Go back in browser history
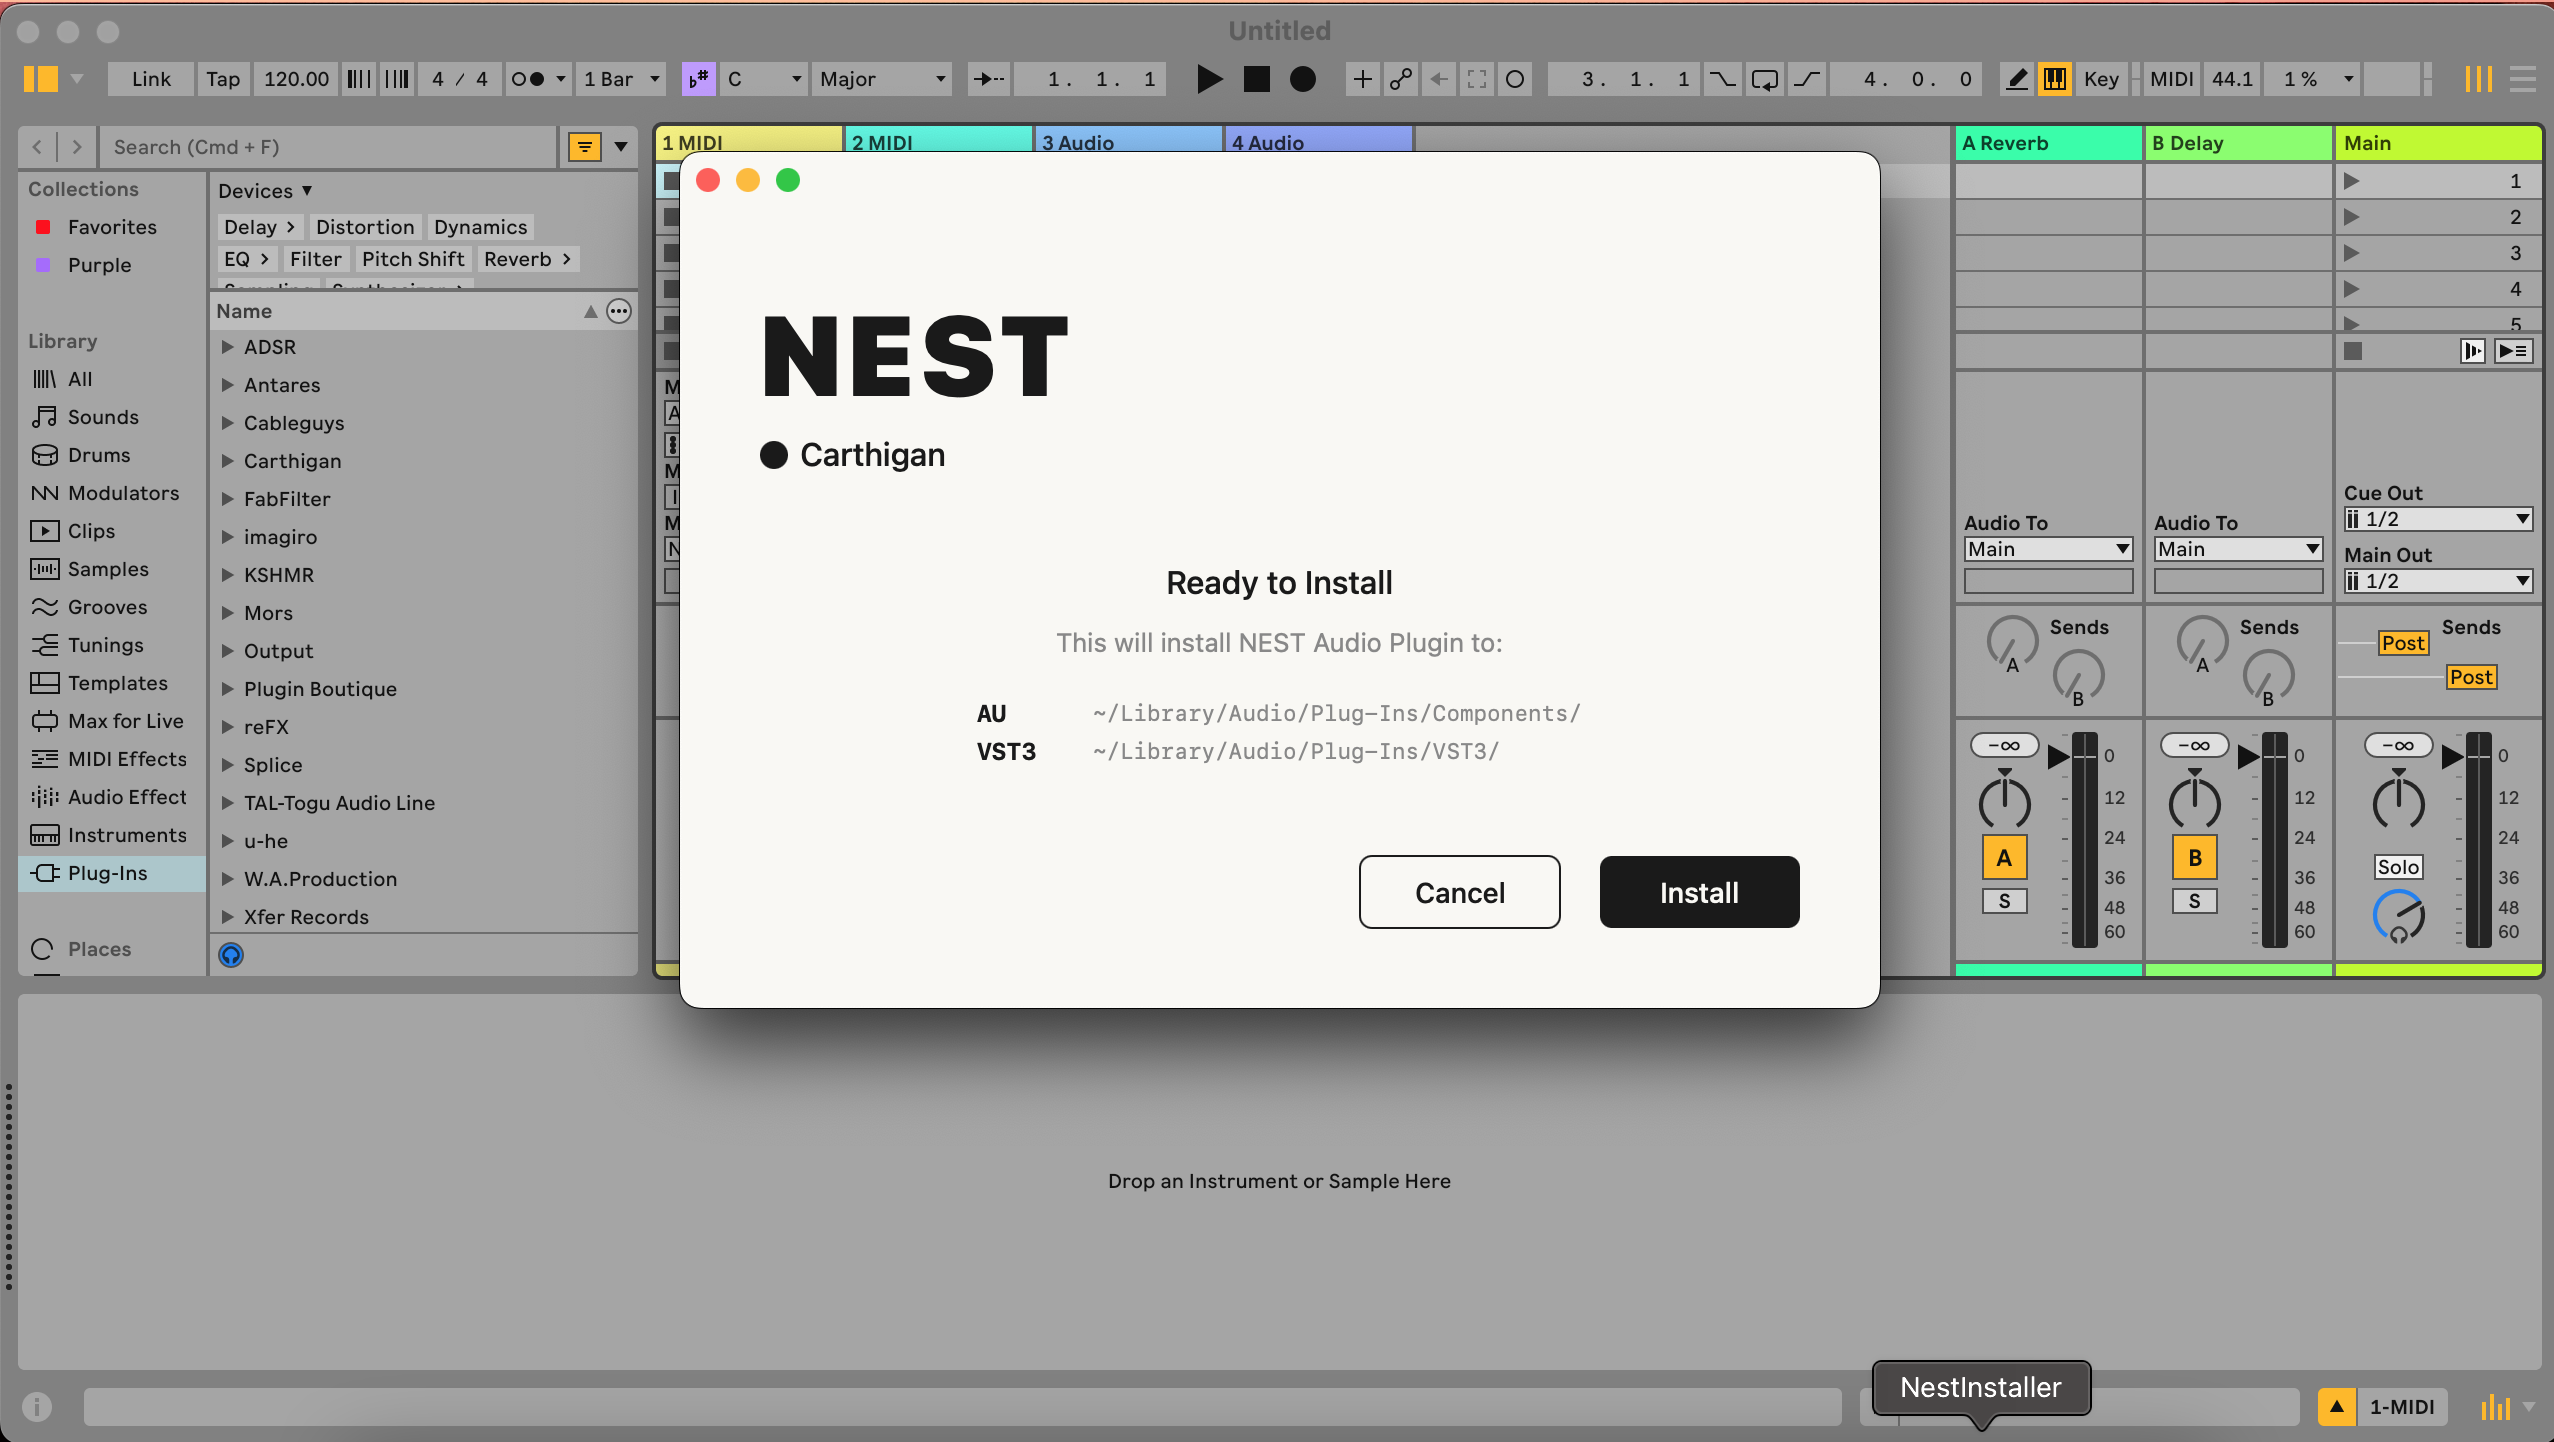 pos(38,147)
